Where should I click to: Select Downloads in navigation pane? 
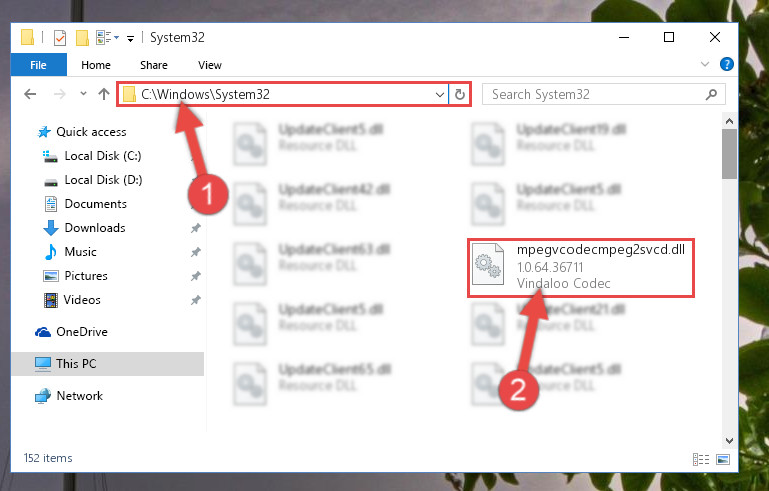(95, 228)
